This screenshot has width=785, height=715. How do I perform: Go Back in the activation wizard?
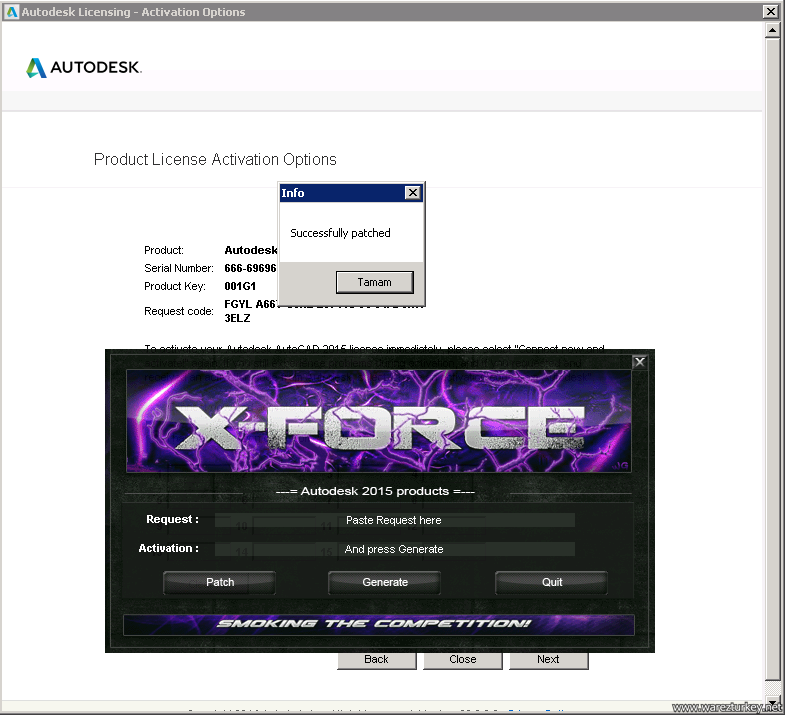coord(376,660)
